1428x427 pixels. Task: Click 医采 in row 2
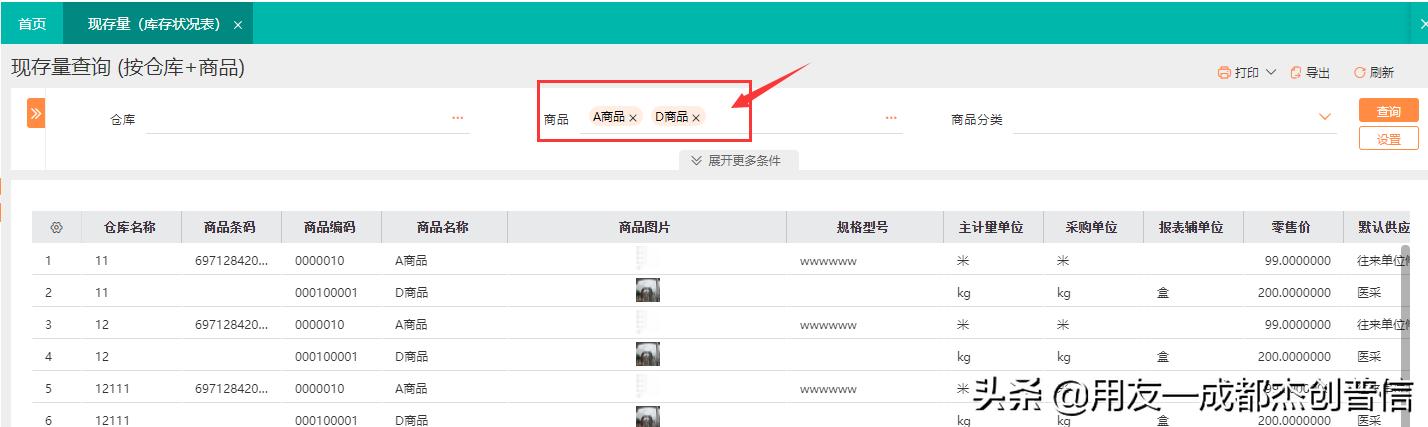pos(1369,293)
